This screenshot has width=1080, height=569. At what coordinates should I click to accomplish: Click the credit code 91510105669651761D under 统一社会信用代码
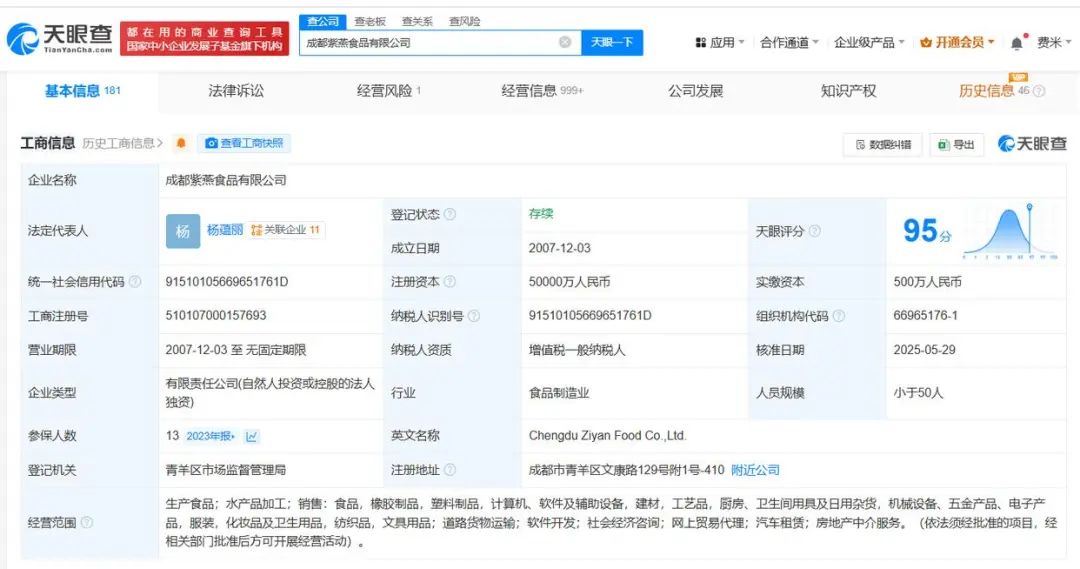[x=227, y=282]
